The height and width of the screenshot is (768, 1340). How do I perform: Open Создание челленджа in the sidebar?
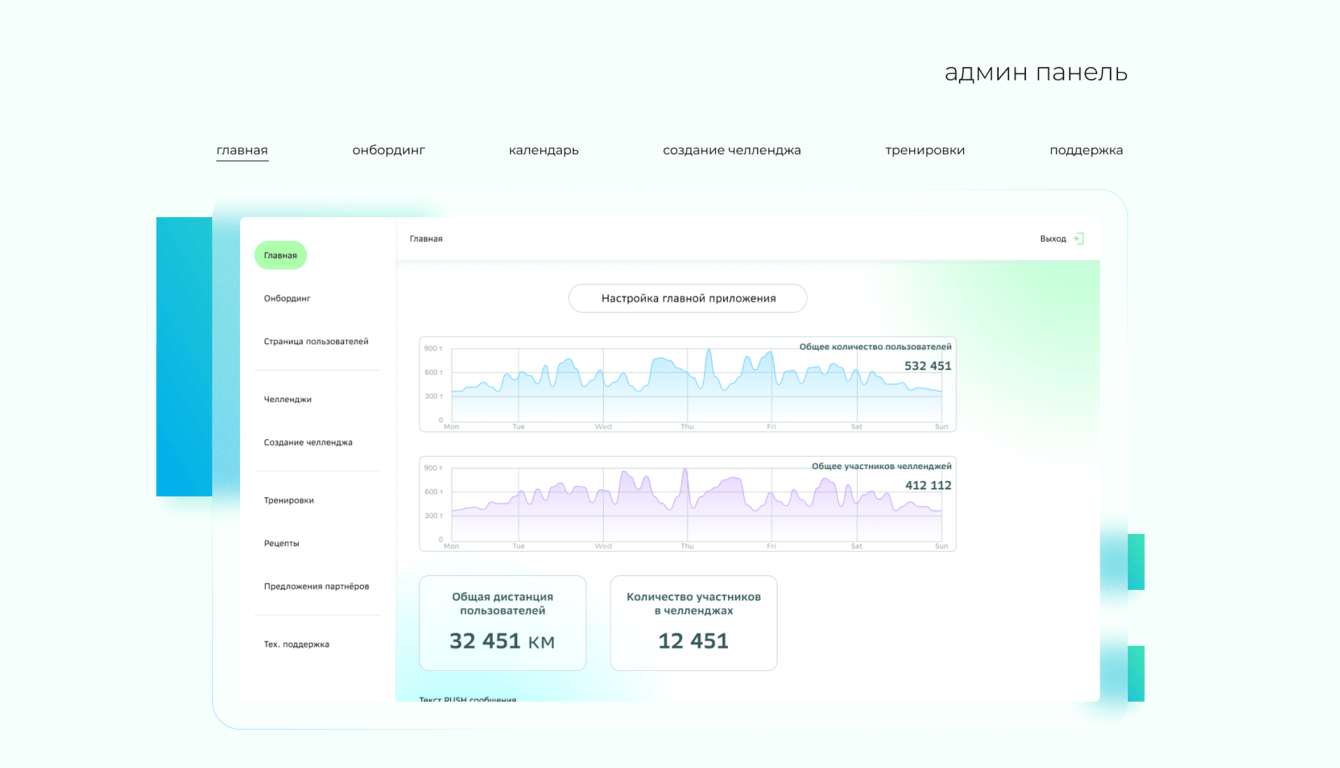(x=308, y=443)
